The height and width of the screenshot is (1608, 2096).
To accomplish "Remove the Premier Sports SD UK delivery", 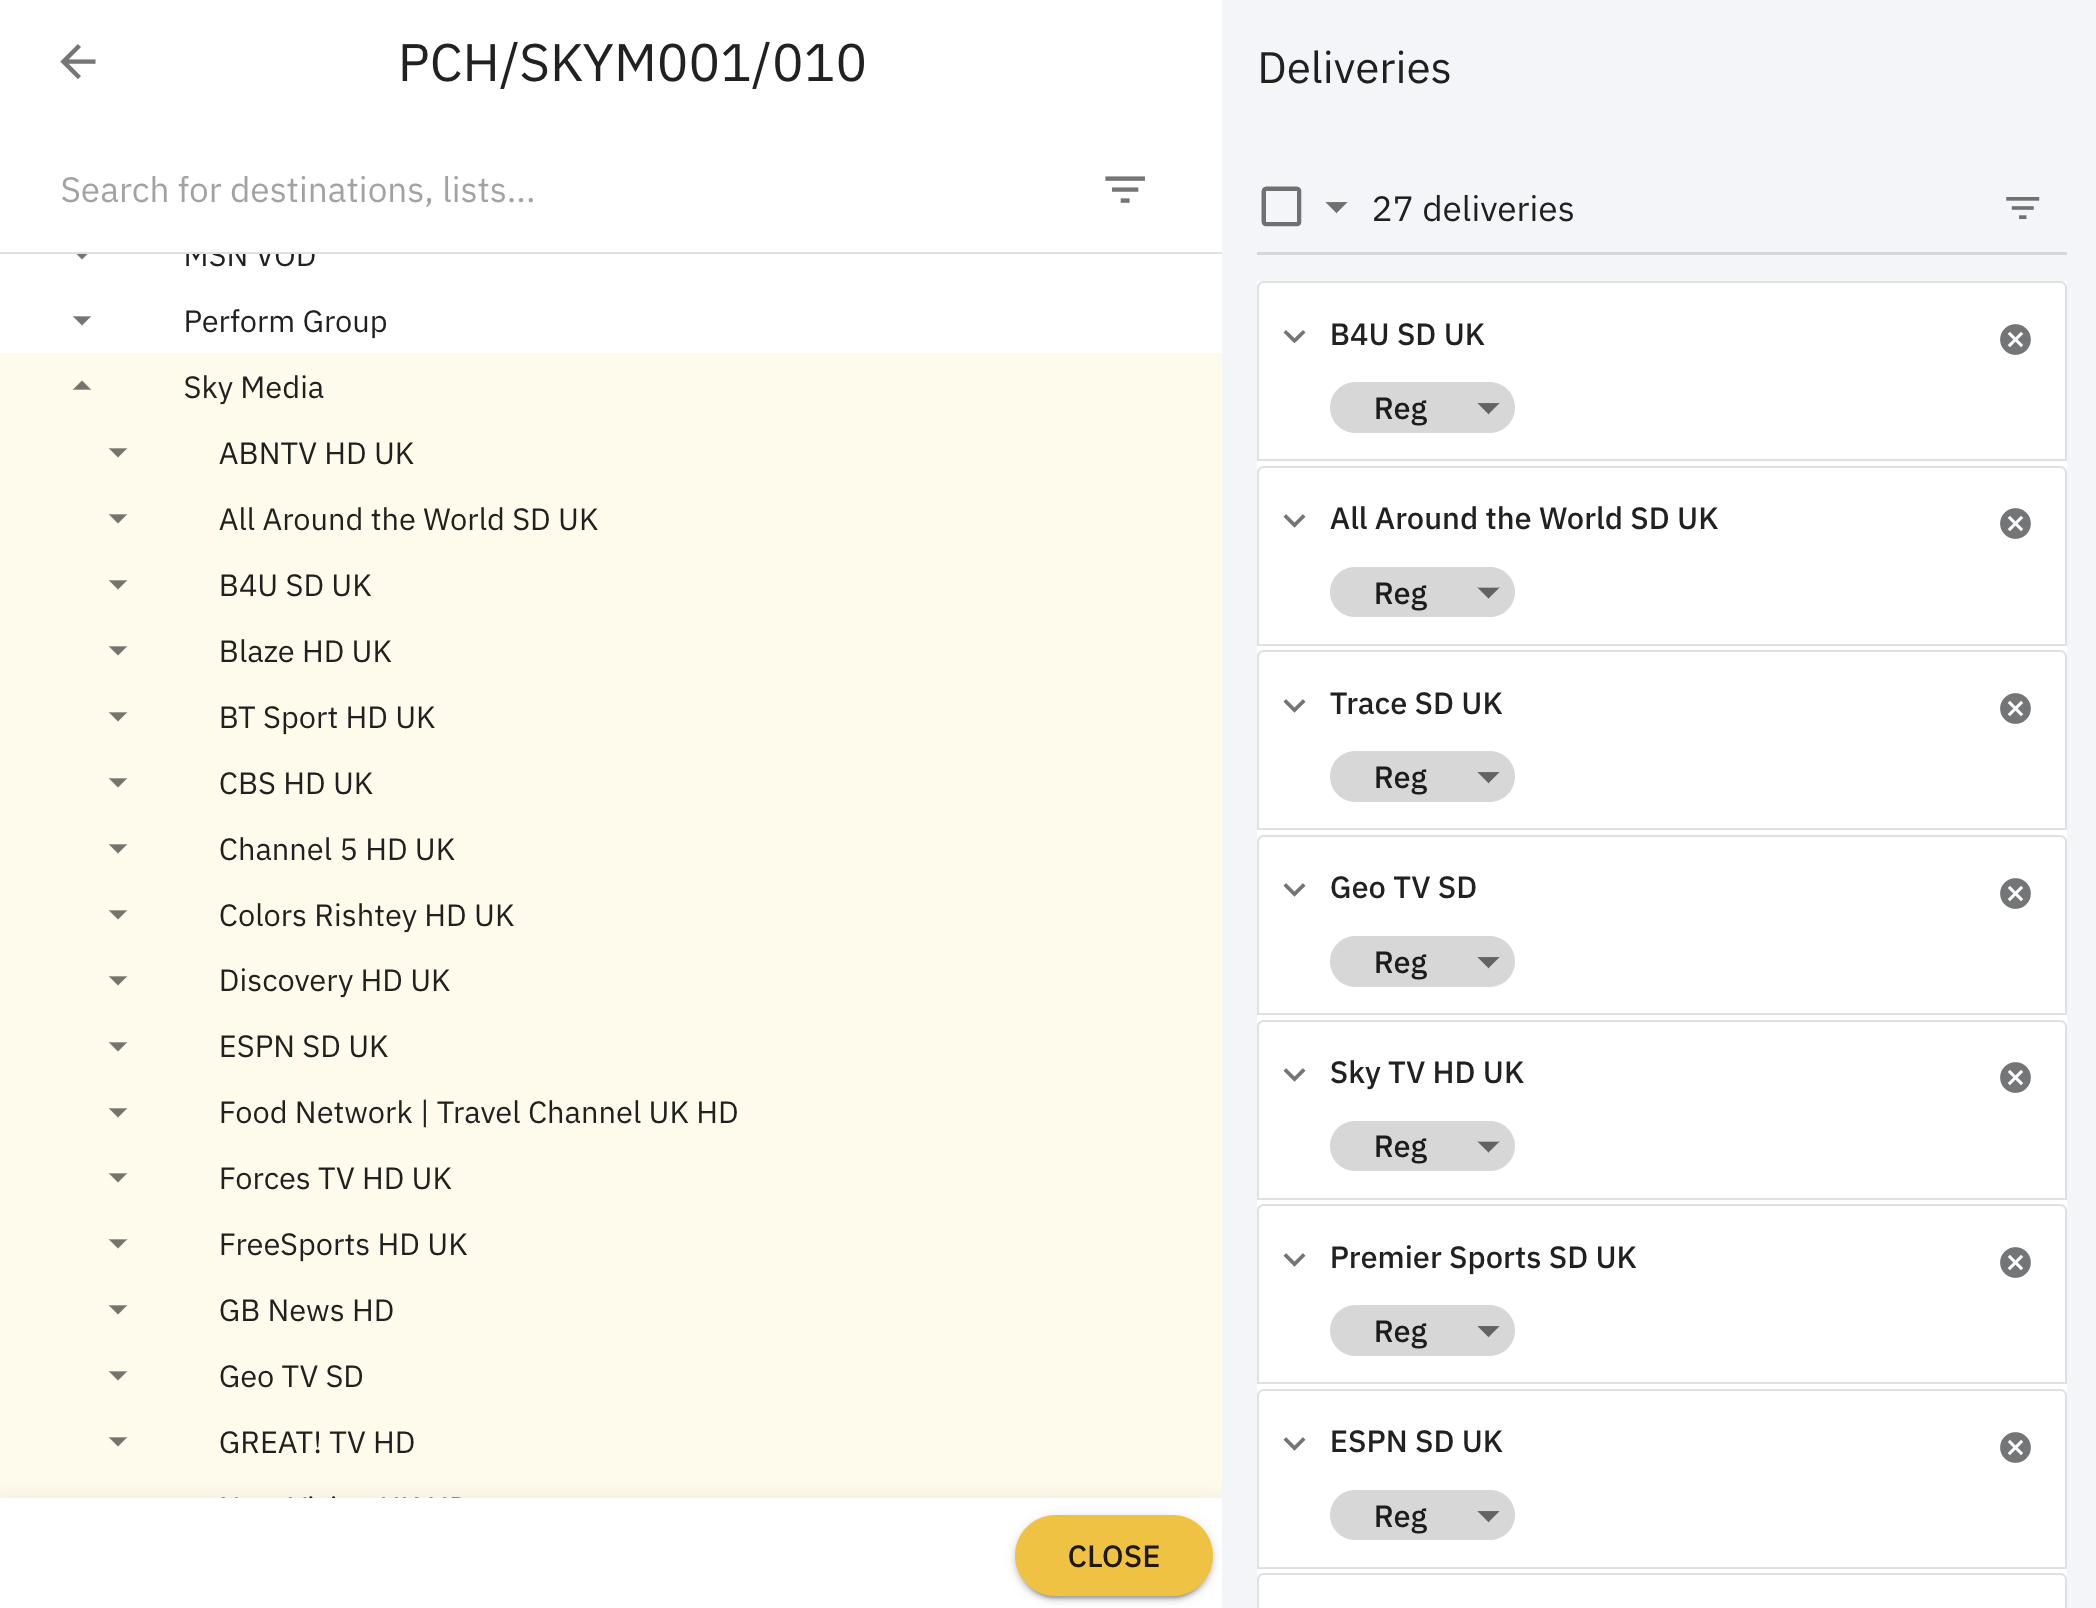I will (x=2015, y=1262).
